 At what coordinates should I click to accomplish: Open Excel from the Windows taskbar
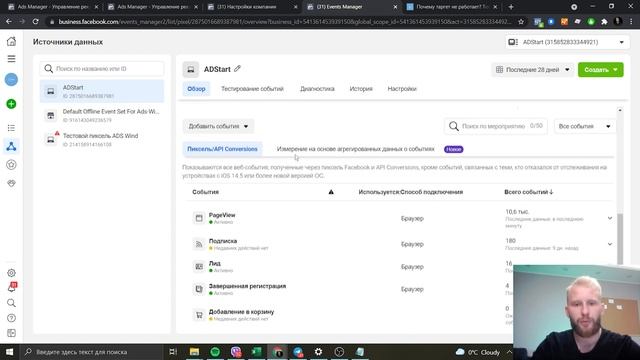click(x=257, y=351)
